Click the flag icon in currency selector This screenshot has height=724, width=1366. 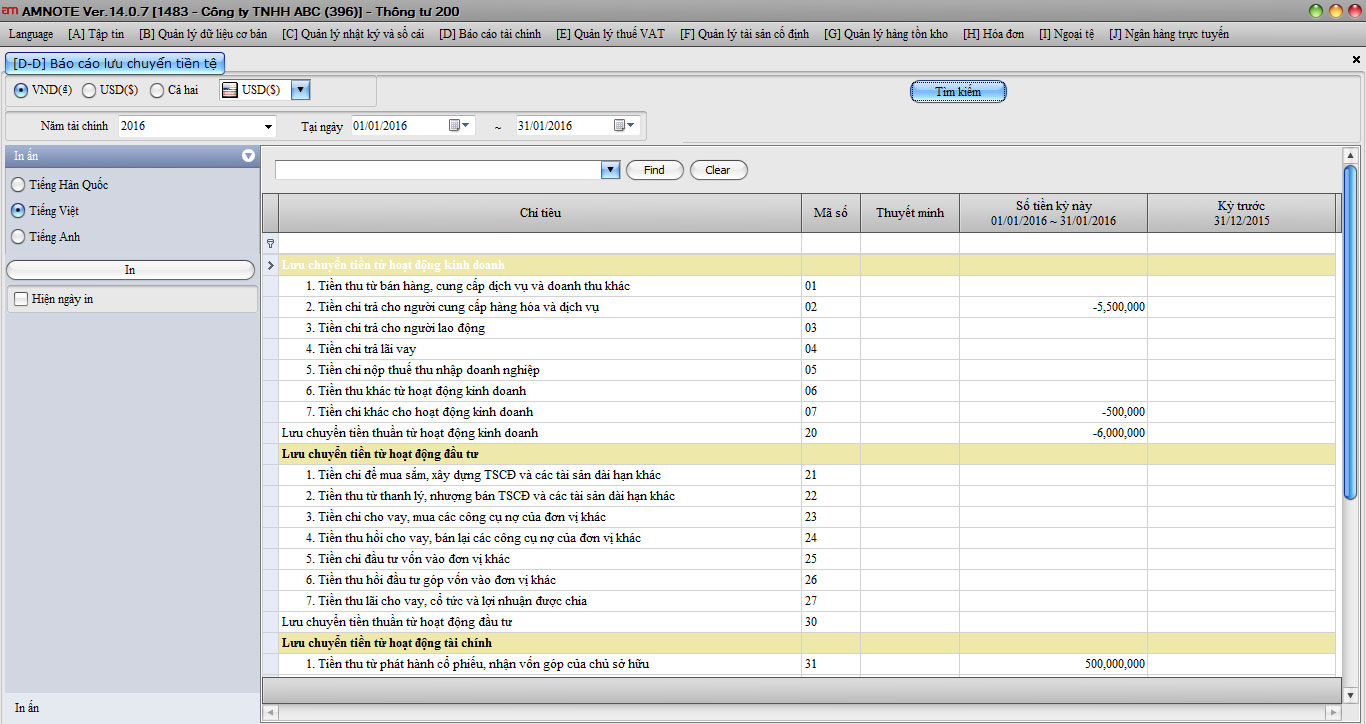(x=230, y=90)
